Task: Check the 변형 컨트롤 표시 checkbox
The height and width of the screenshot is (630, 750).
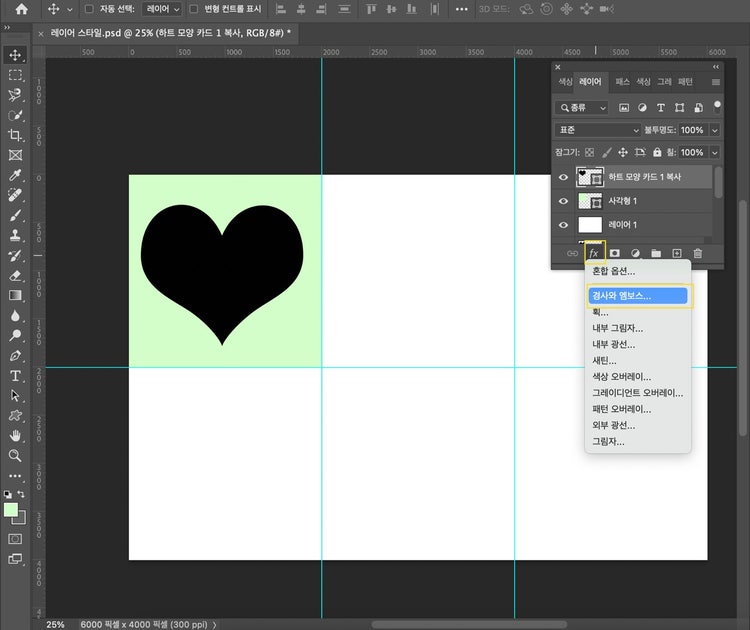Action: coord(194,8)
